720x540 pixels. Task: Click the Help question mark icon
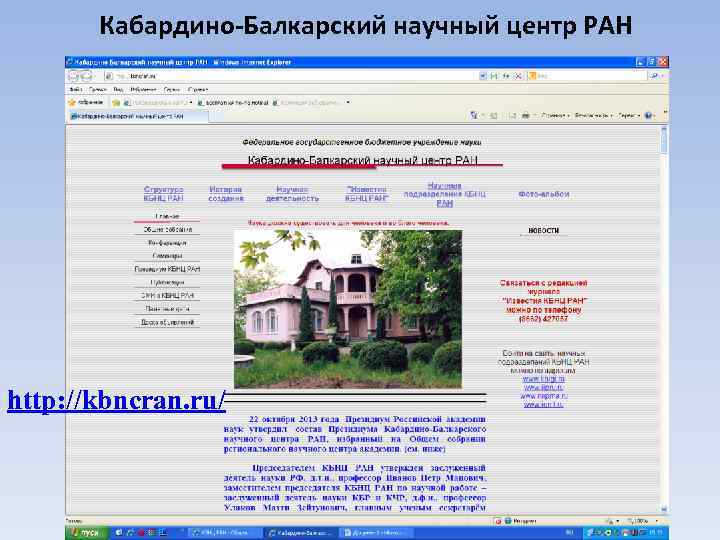point(648,116)
